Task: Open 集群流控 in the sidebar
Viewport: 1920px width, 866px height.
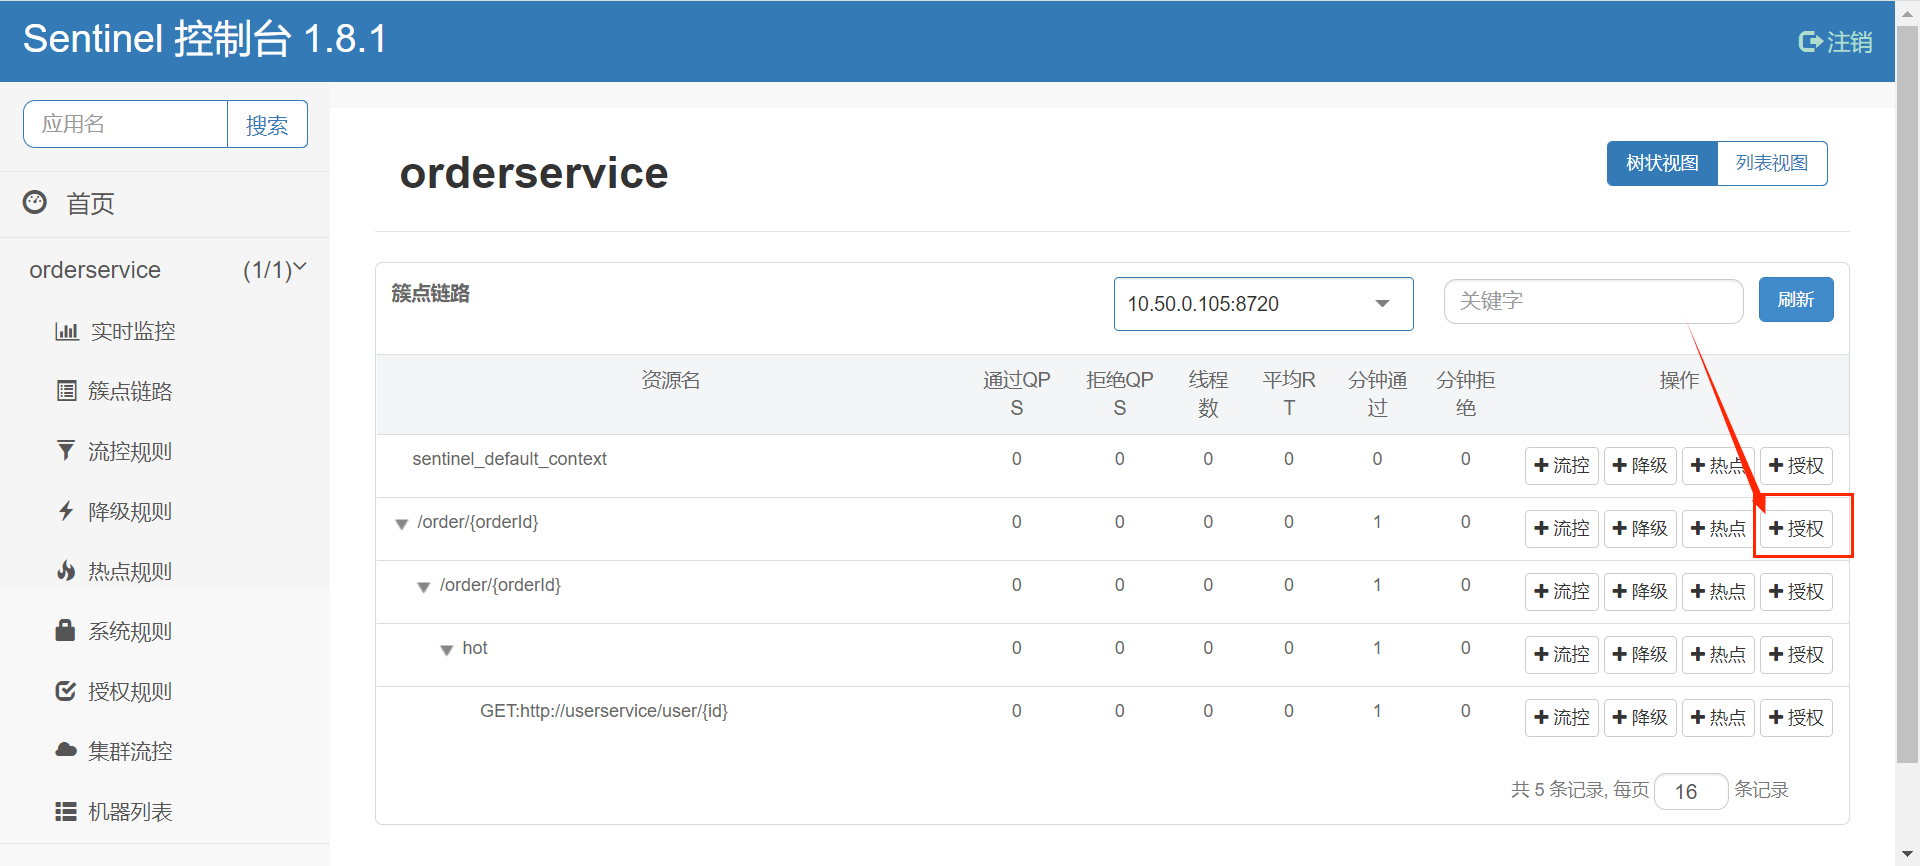Action: click(130, 751)
